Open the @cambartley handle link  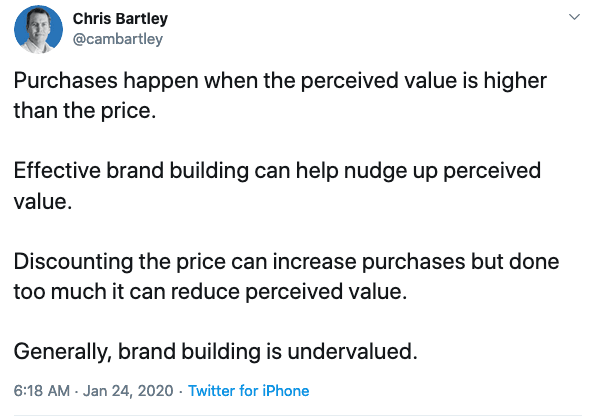pyautogui.click(x=117, y=39)
